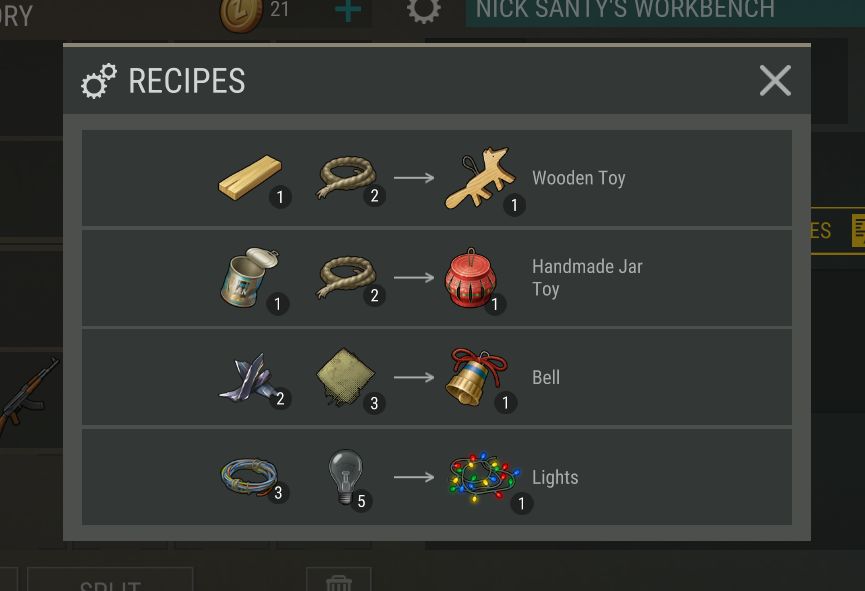Click the tin can ingredient icon
The height and width of the screenshot is (591, 865).
click(249, 276)
